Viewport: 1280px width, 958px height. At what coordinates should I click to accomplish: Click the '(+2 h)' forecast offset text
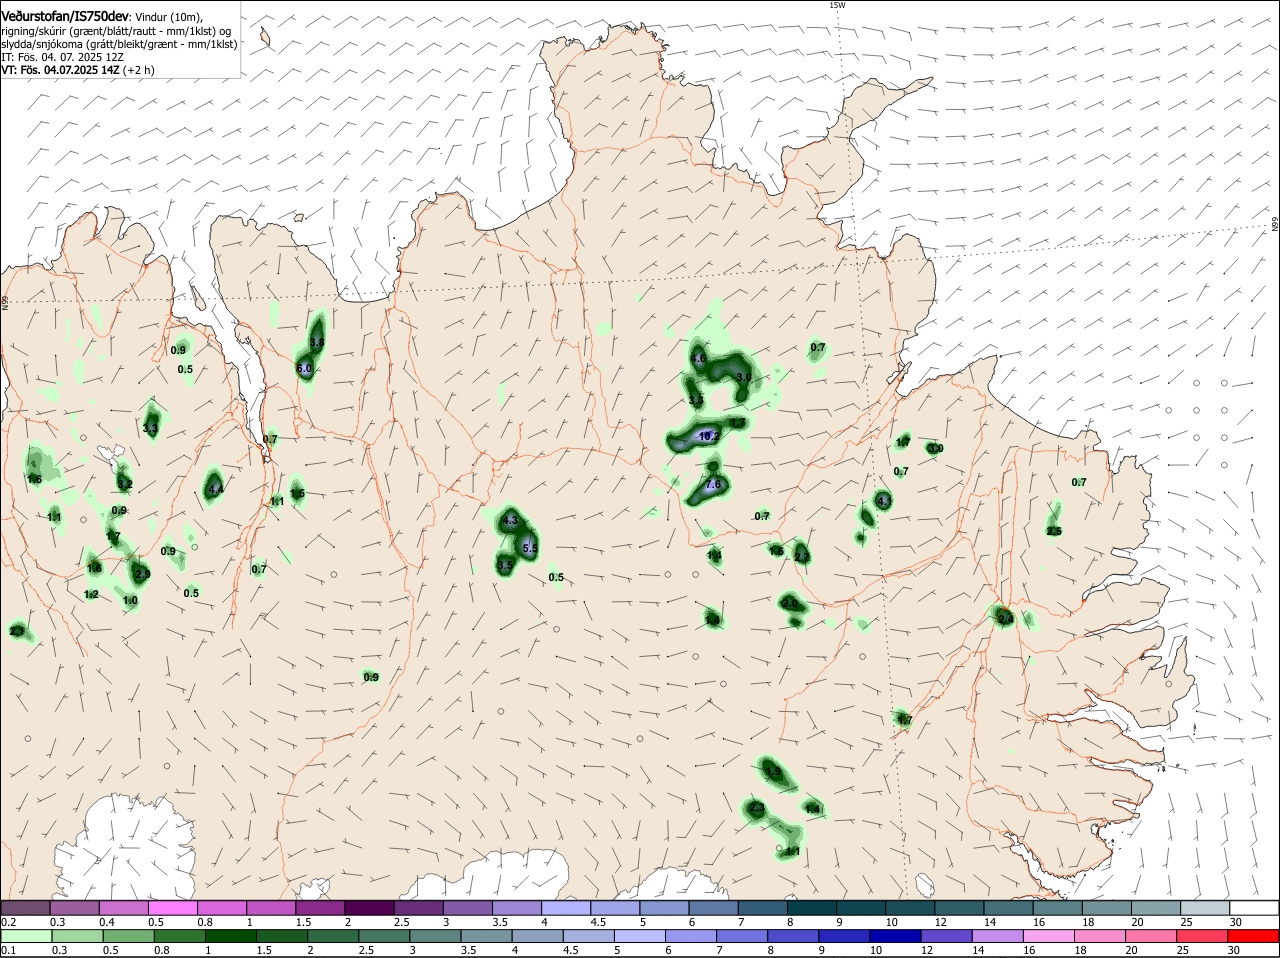[138, 70]
